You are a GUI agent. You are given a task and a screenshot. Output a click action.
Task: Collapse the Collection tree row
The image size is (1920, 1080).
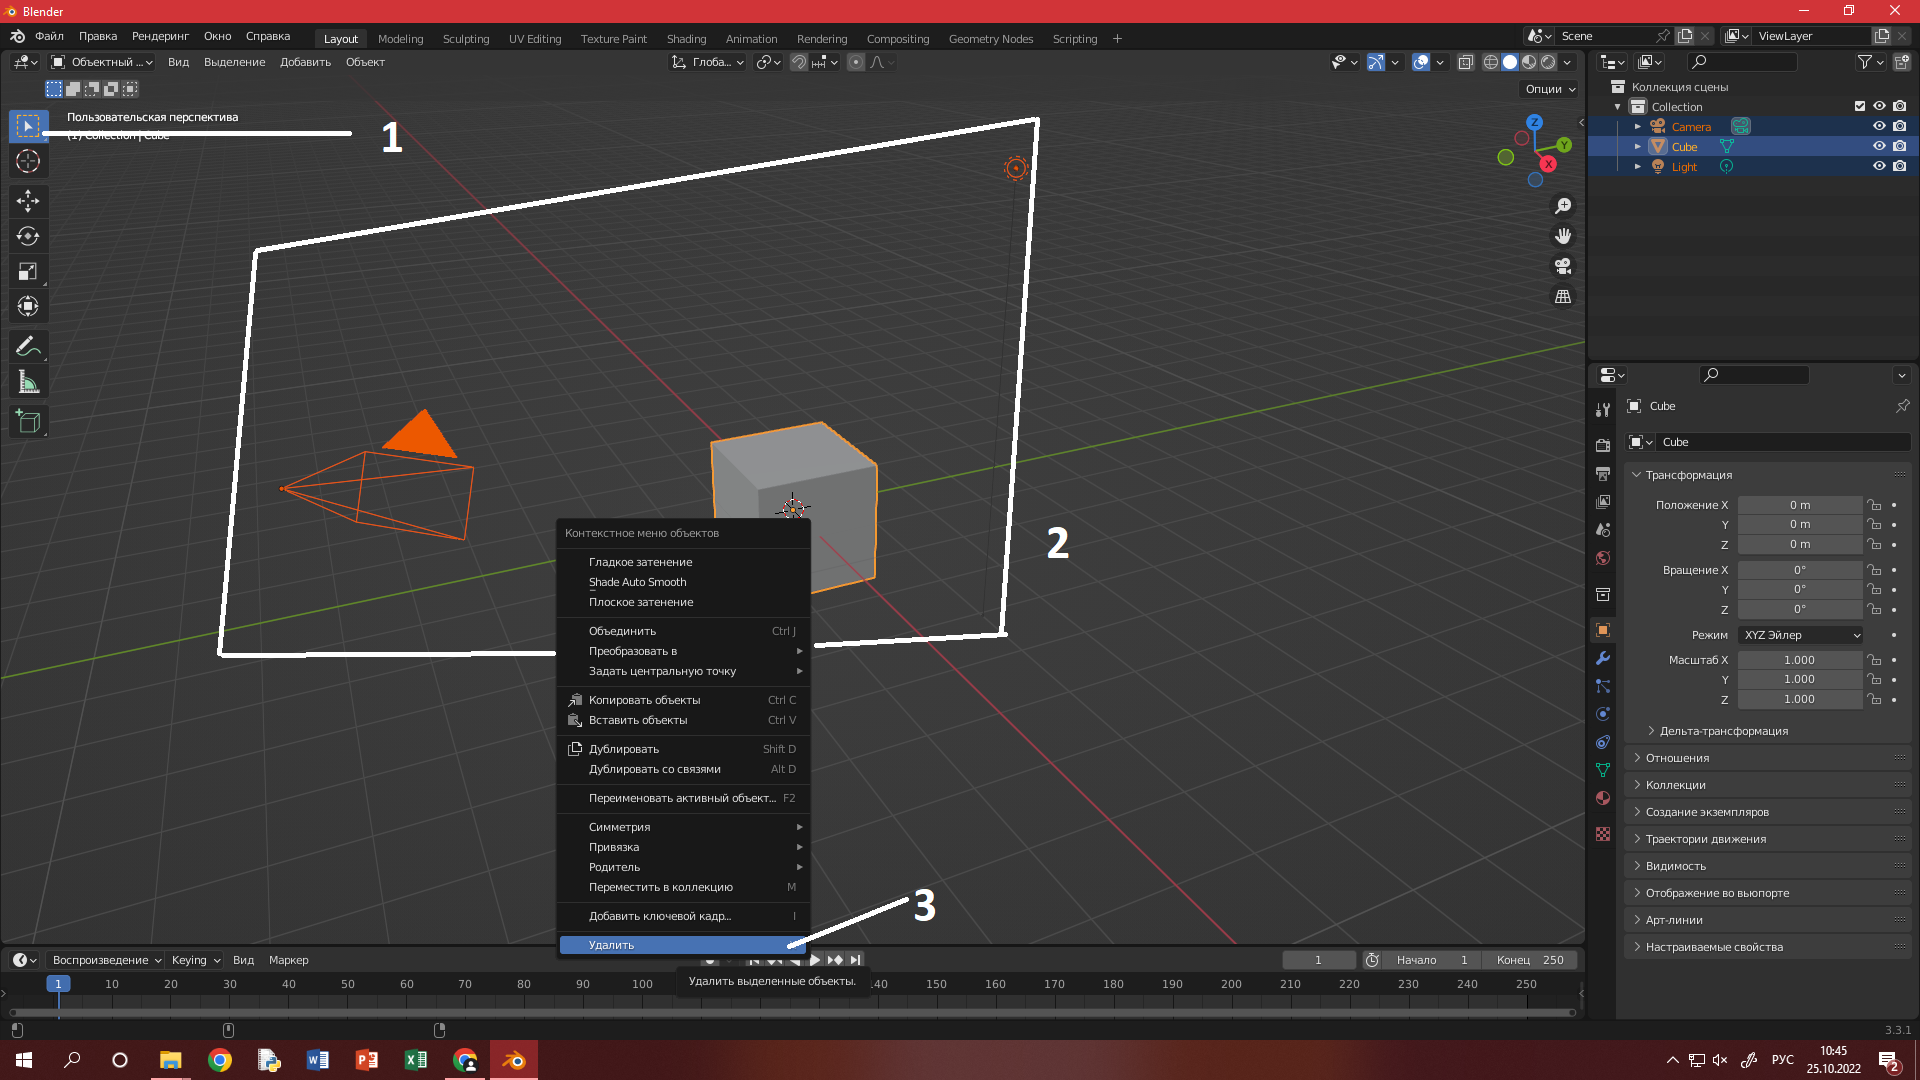pyautogui.click(x=1618, y=106)
